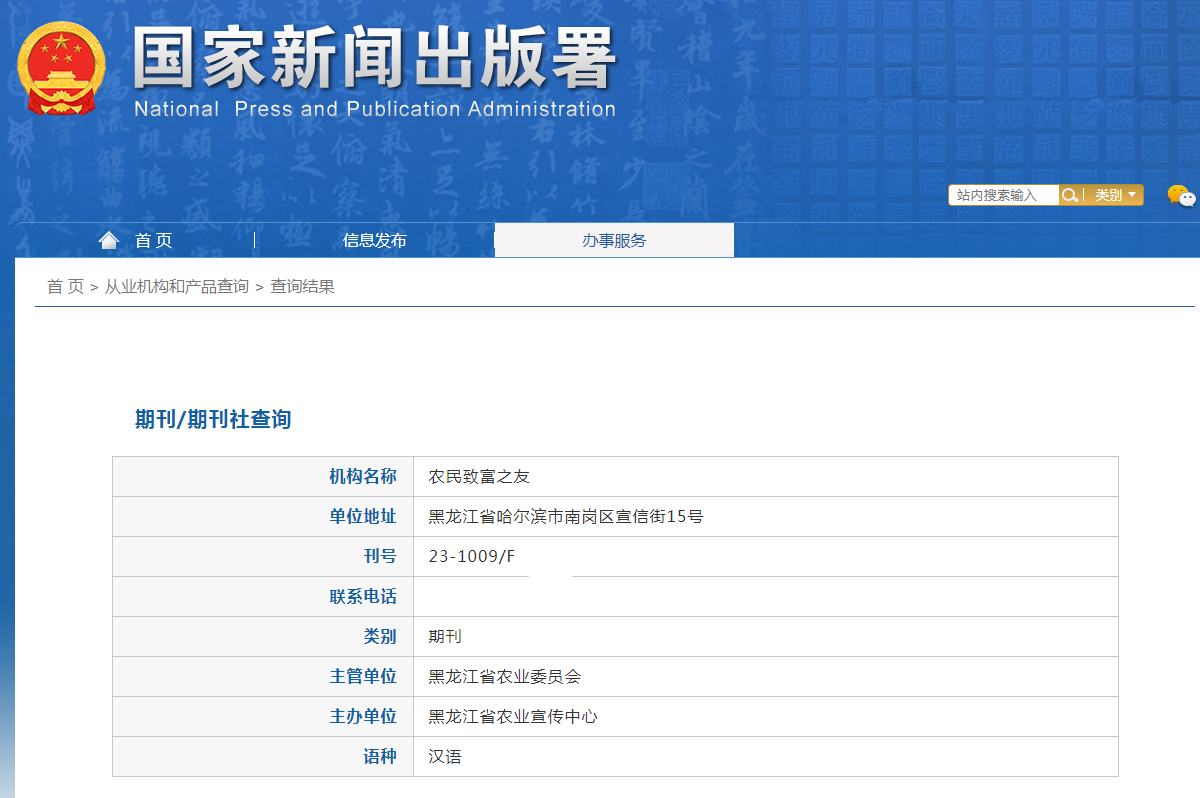1200x798 pixels.
Task: Click the 期刊/期刊社查询 heading
Action: pos(213,419)
